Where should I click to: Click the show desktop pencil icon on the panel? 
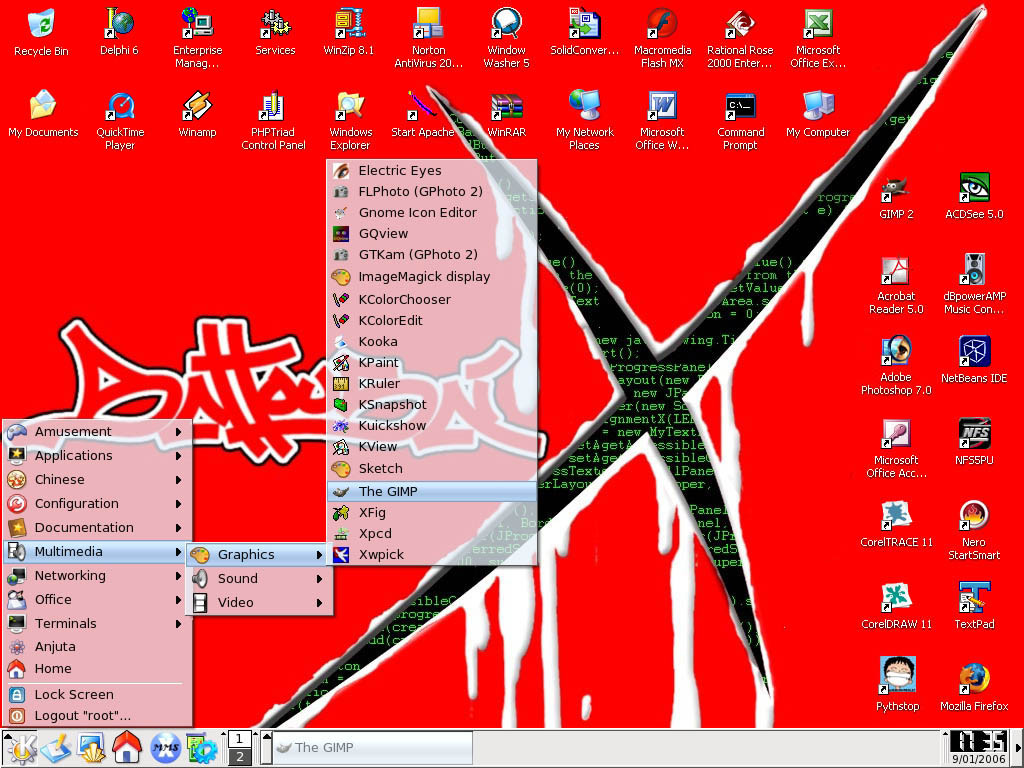[56, 748]
